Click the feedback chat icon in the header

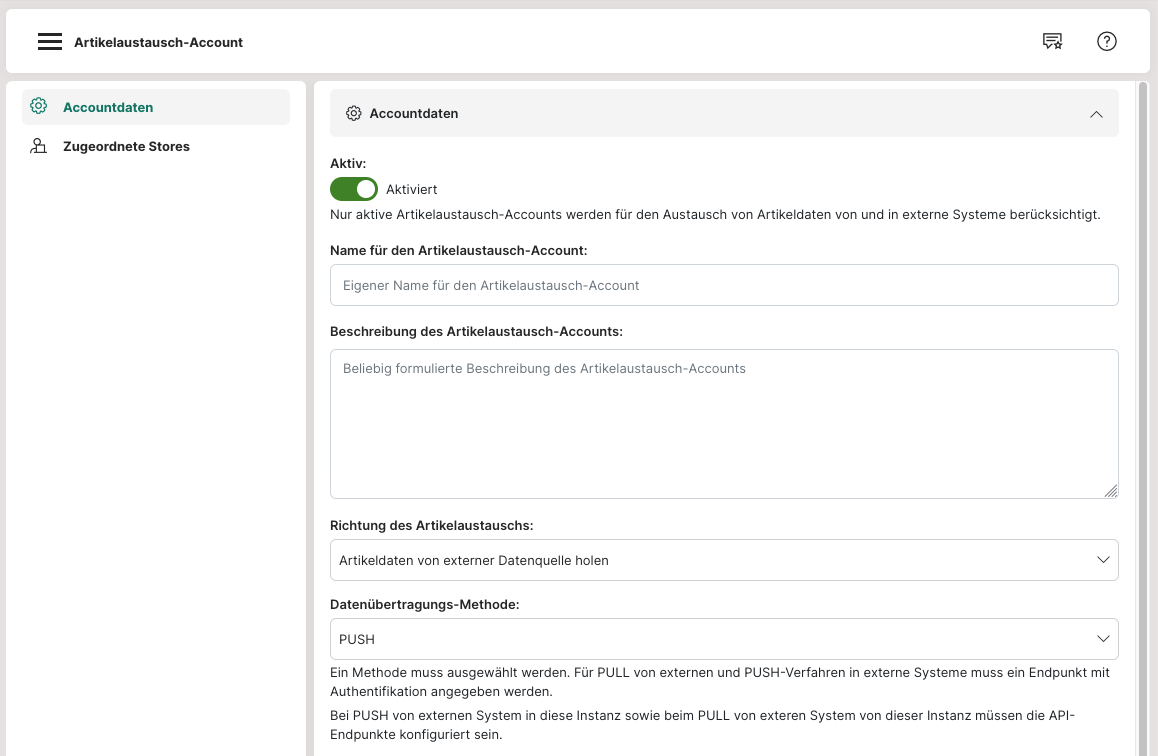[1052, 42]
